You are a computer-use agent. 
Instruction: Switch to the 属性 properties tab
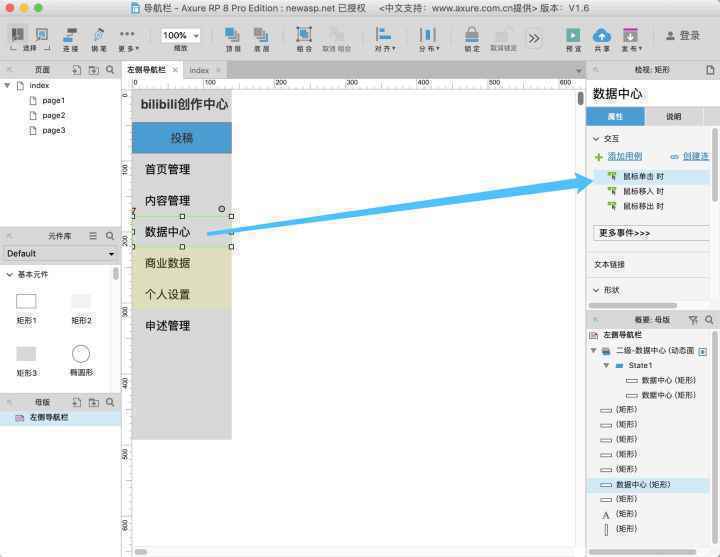(x=615, y=117)
